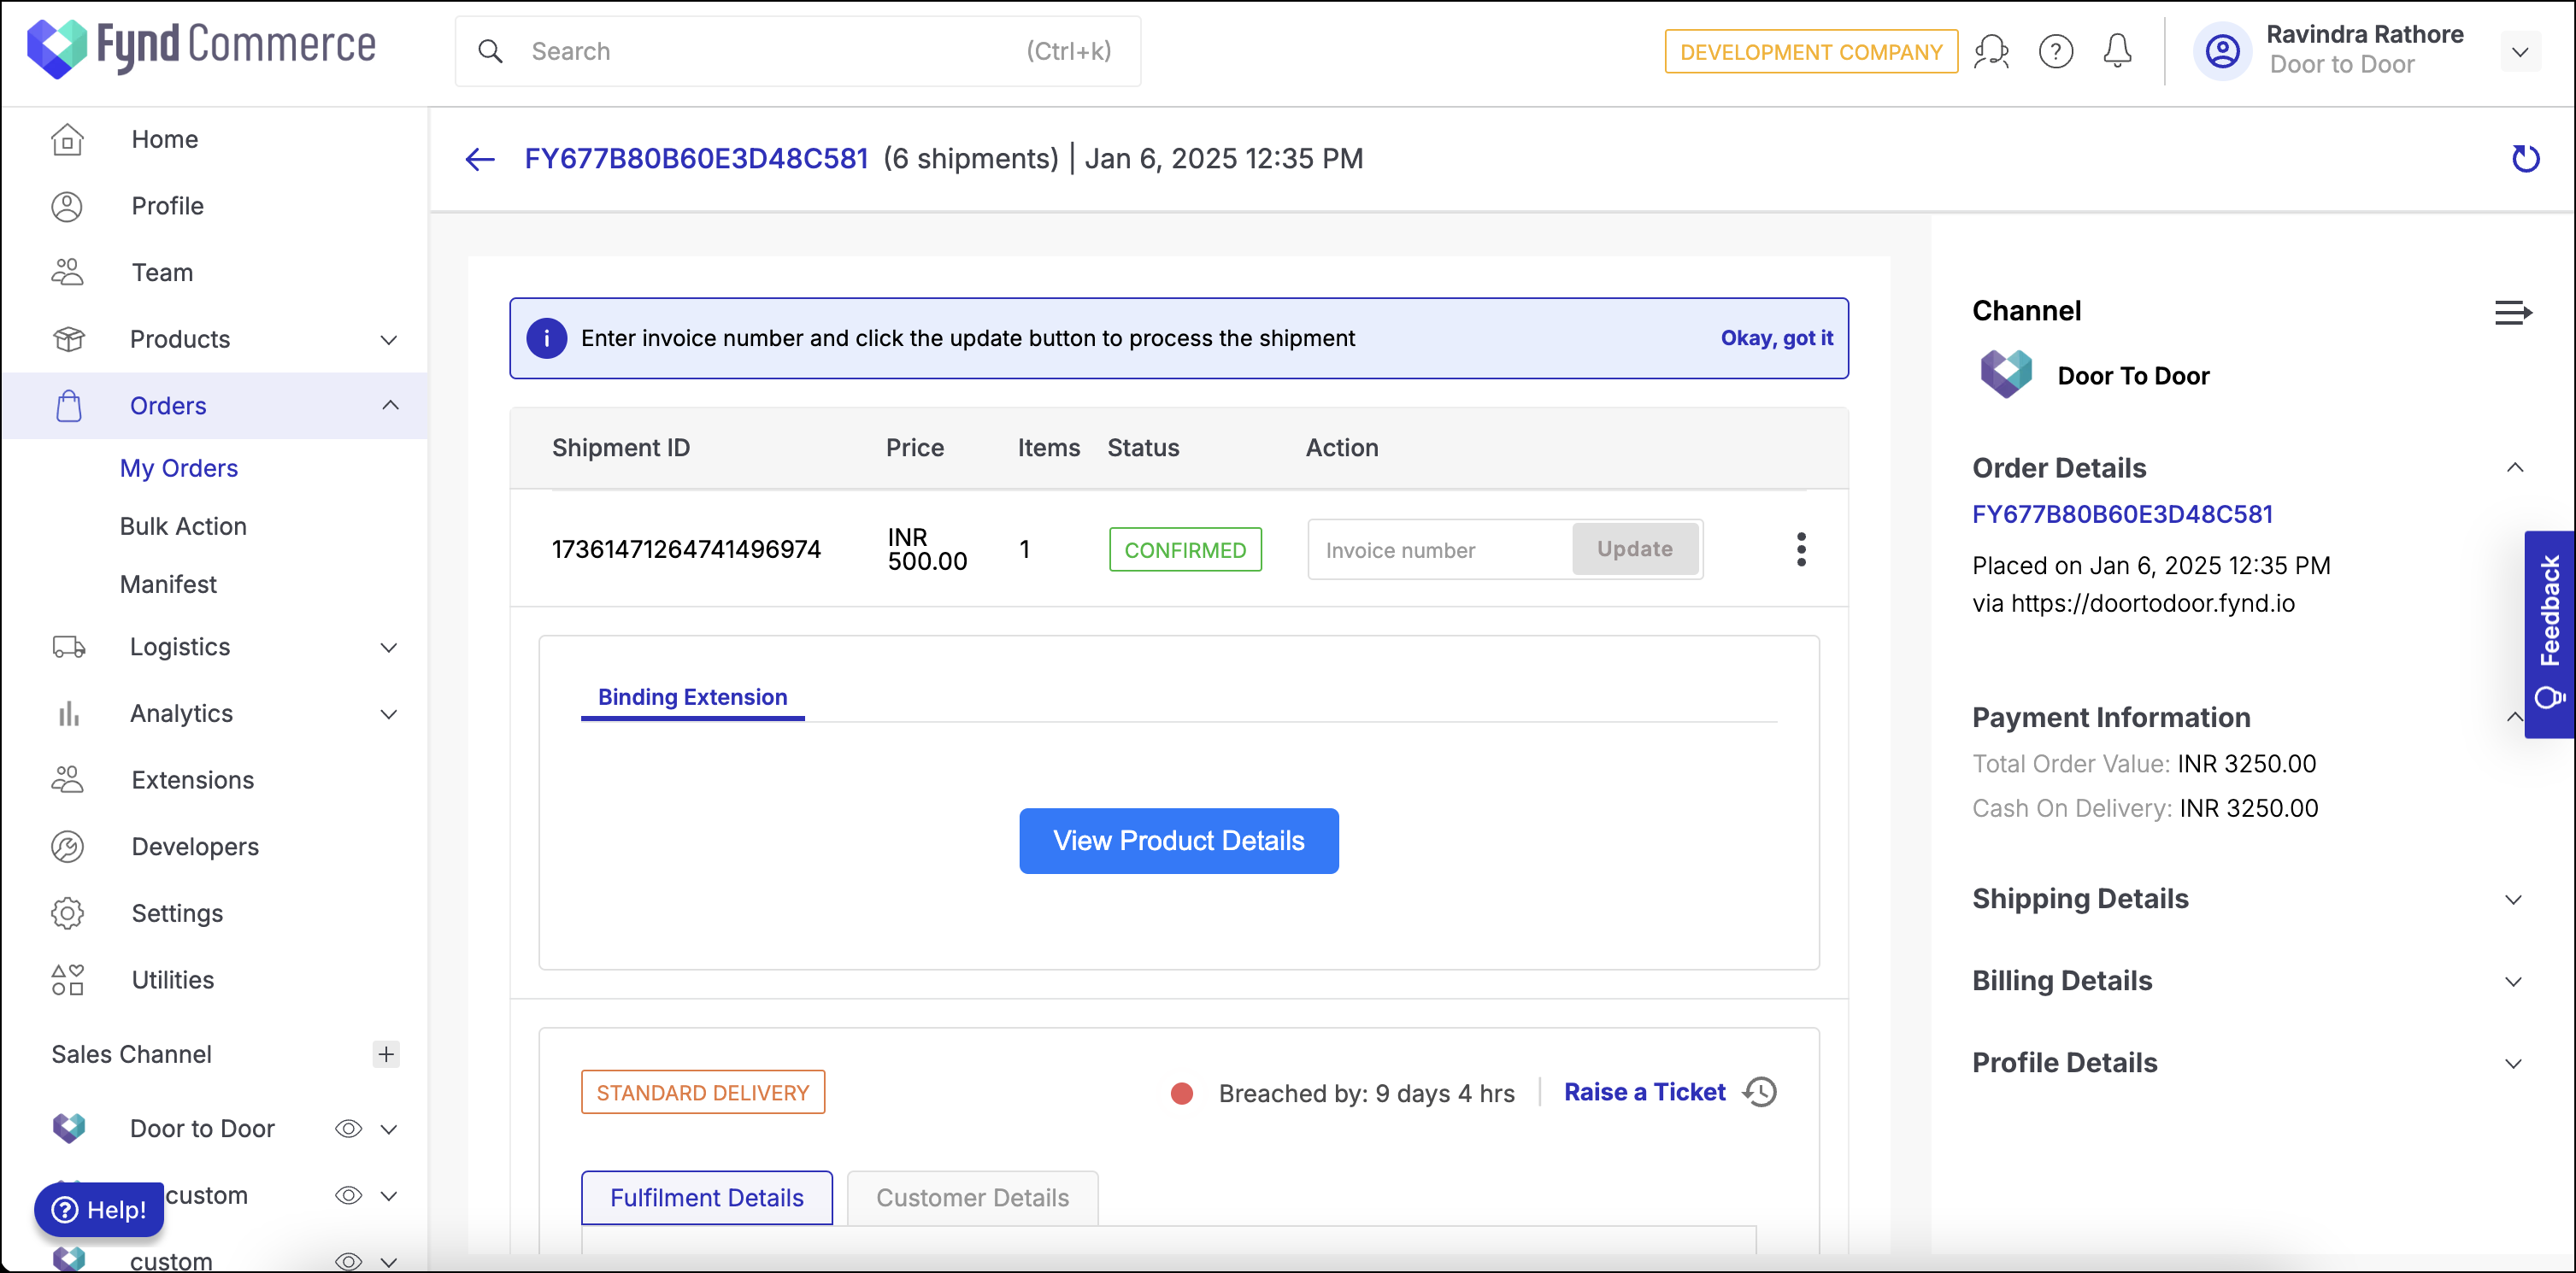Click the refresh icon at top right
Viewport: 2576px width, 1273px height.
click(2525, 159)
